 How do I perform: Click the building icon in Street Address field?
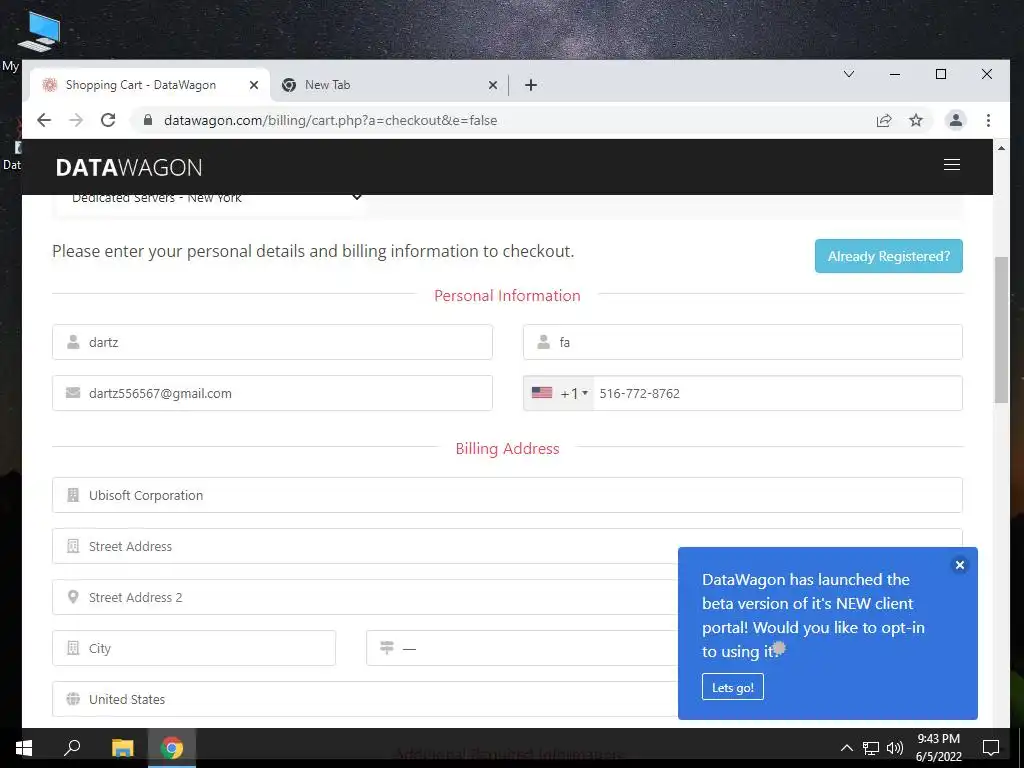click(73, 546)
